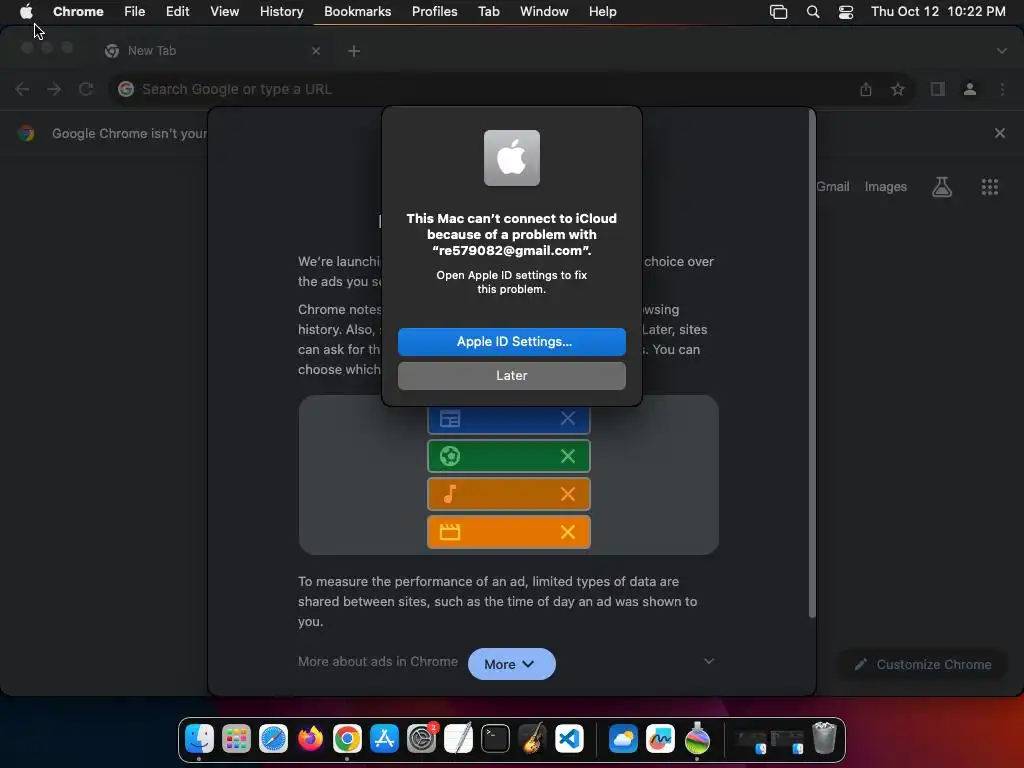Image resolution: width=1024 pixels, height=768 pixels.
Task: Bookmark this tab with the star icon
Action: coord(898,89)
